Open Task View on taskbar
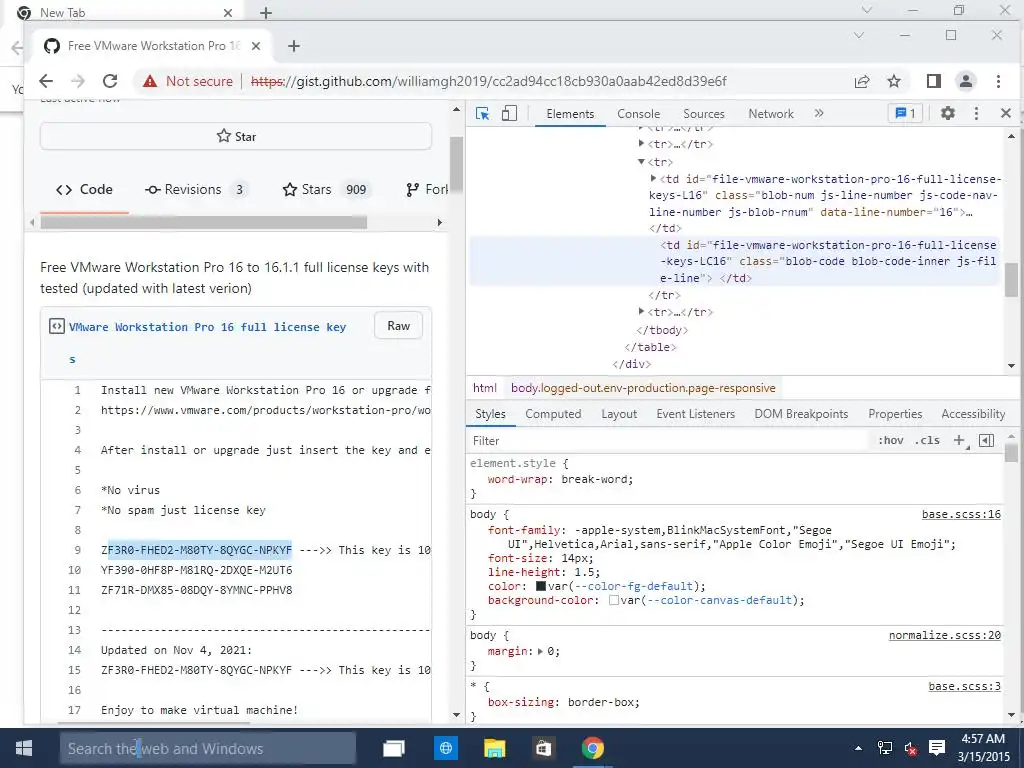Image resolution: width=1024 pixels, height=768 pixels. [x=393, y=748]
